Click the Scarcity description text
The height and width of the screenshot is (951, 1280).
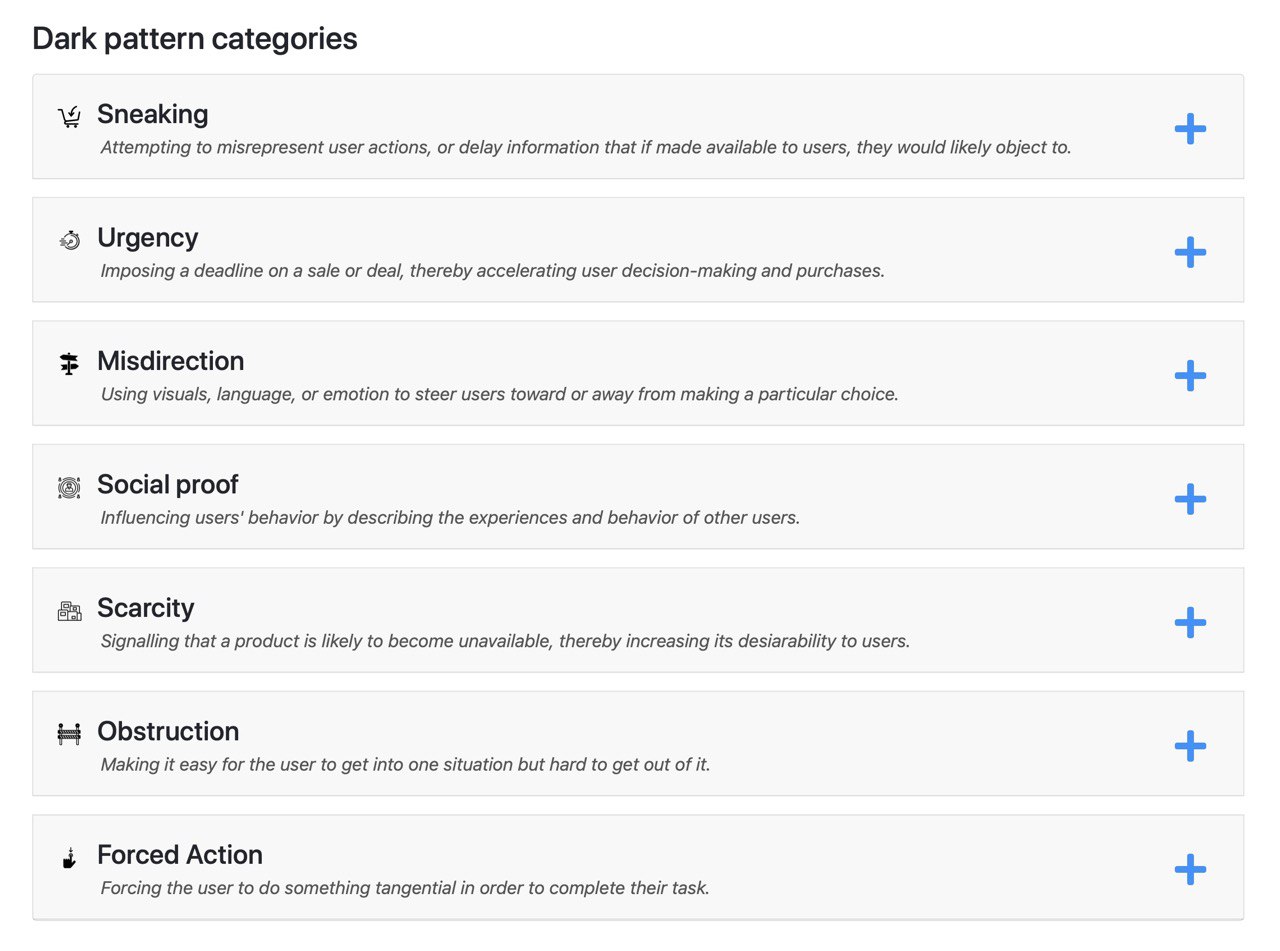tap(505, 641)
